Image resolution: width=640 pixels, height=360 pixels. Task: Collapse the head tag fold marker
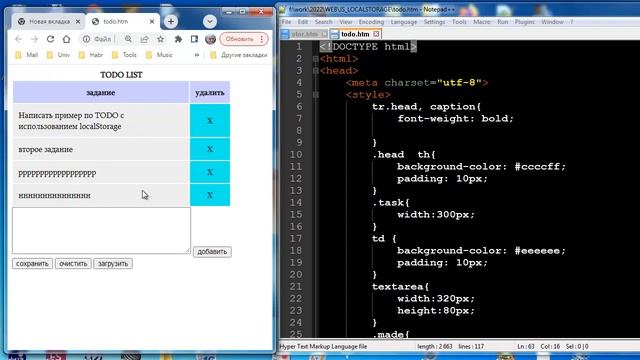316,71
